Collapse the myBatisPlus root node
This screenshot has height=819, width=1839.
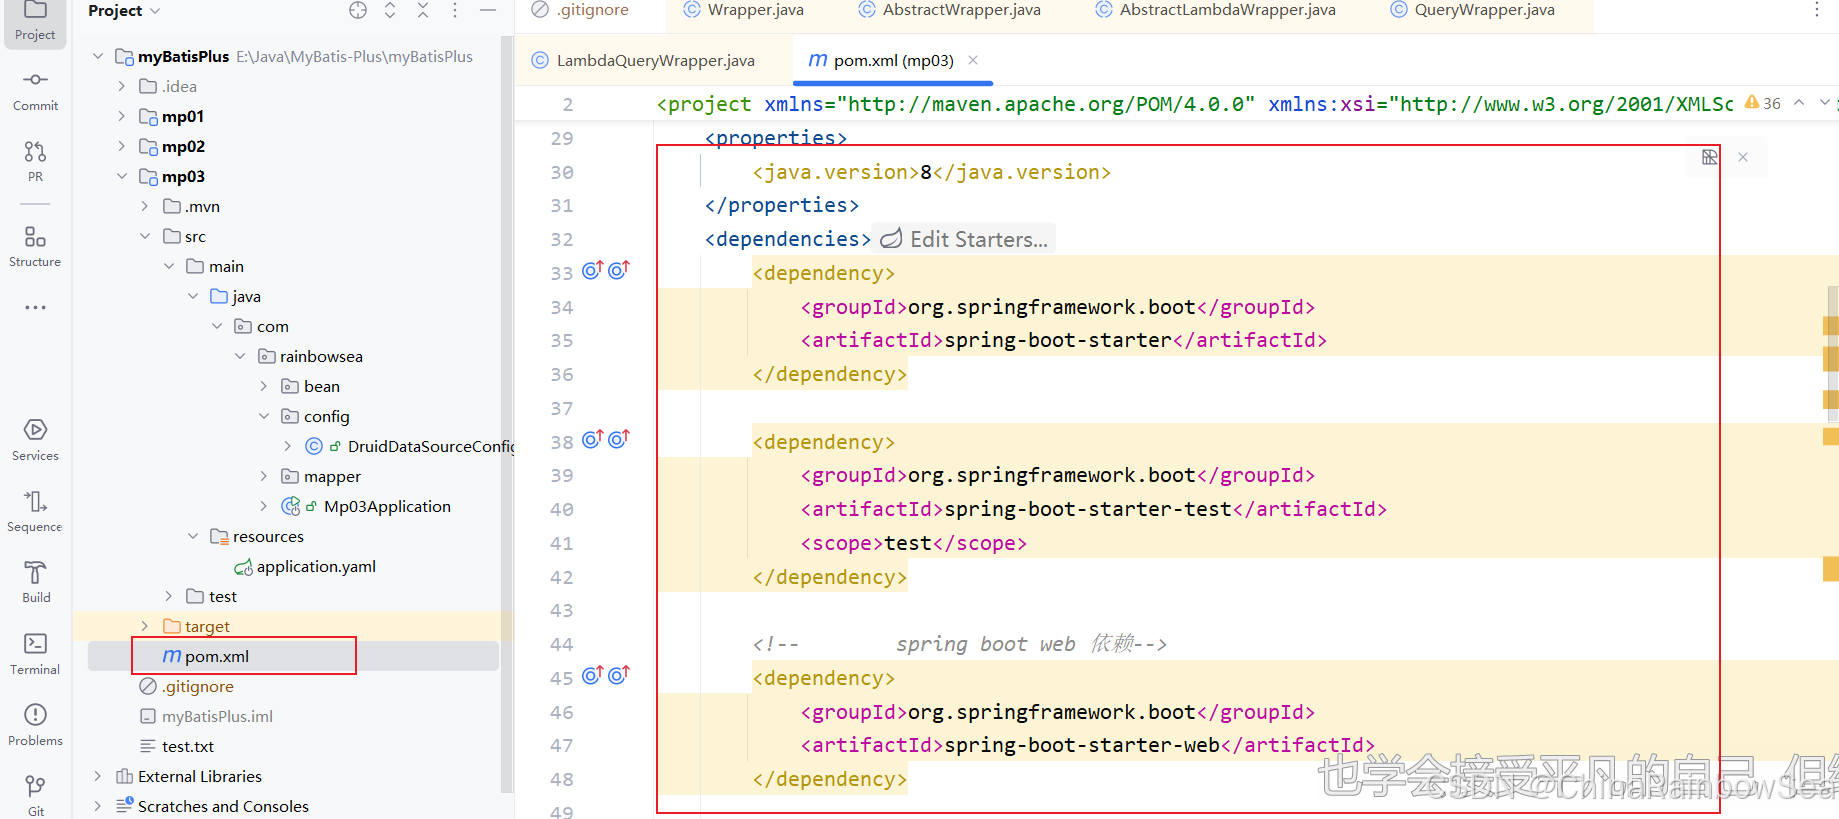98,56
